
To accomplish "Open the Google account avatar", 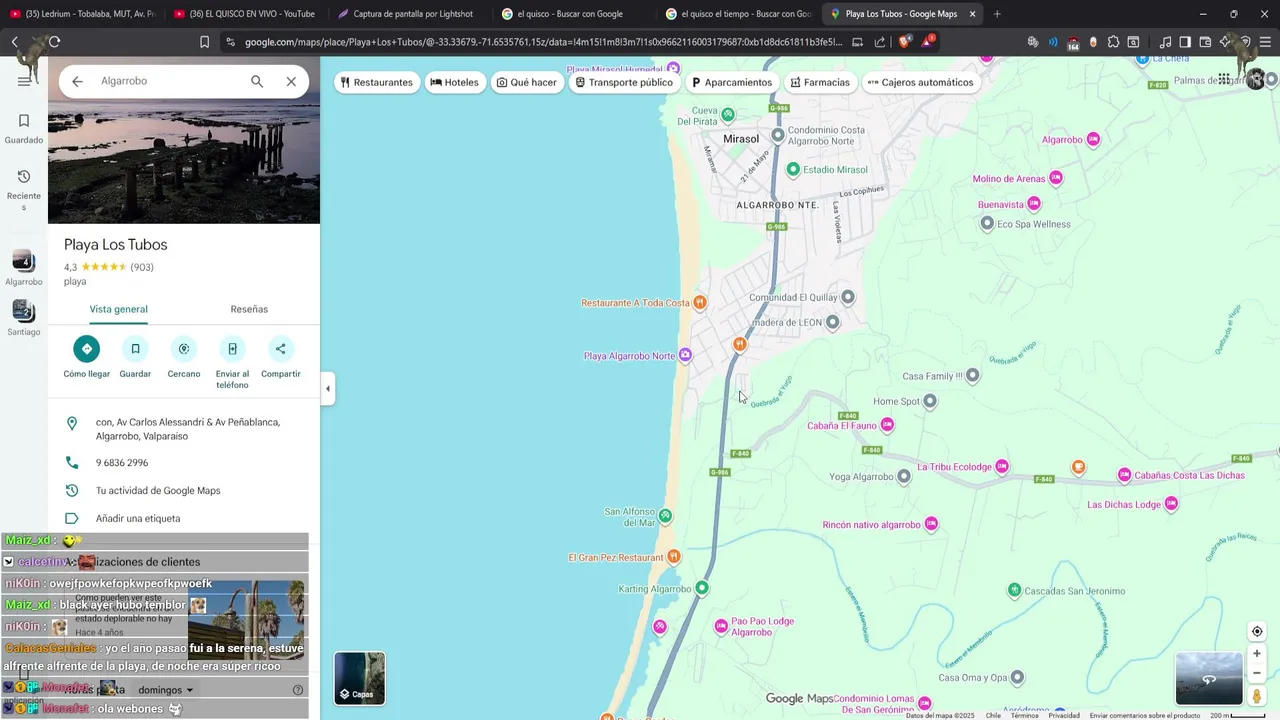I will (1256, 80).
